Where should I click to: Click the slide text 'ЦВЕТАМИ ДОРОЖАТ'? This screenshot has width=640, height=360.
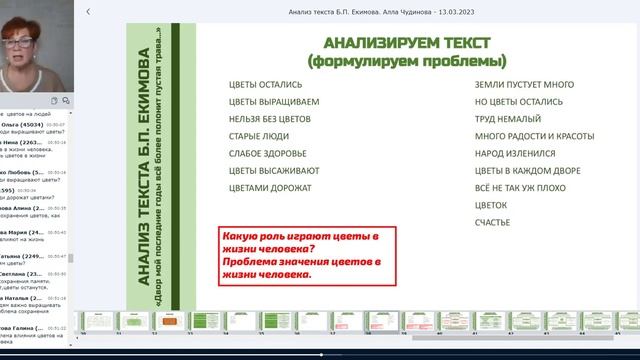(270, 188)
